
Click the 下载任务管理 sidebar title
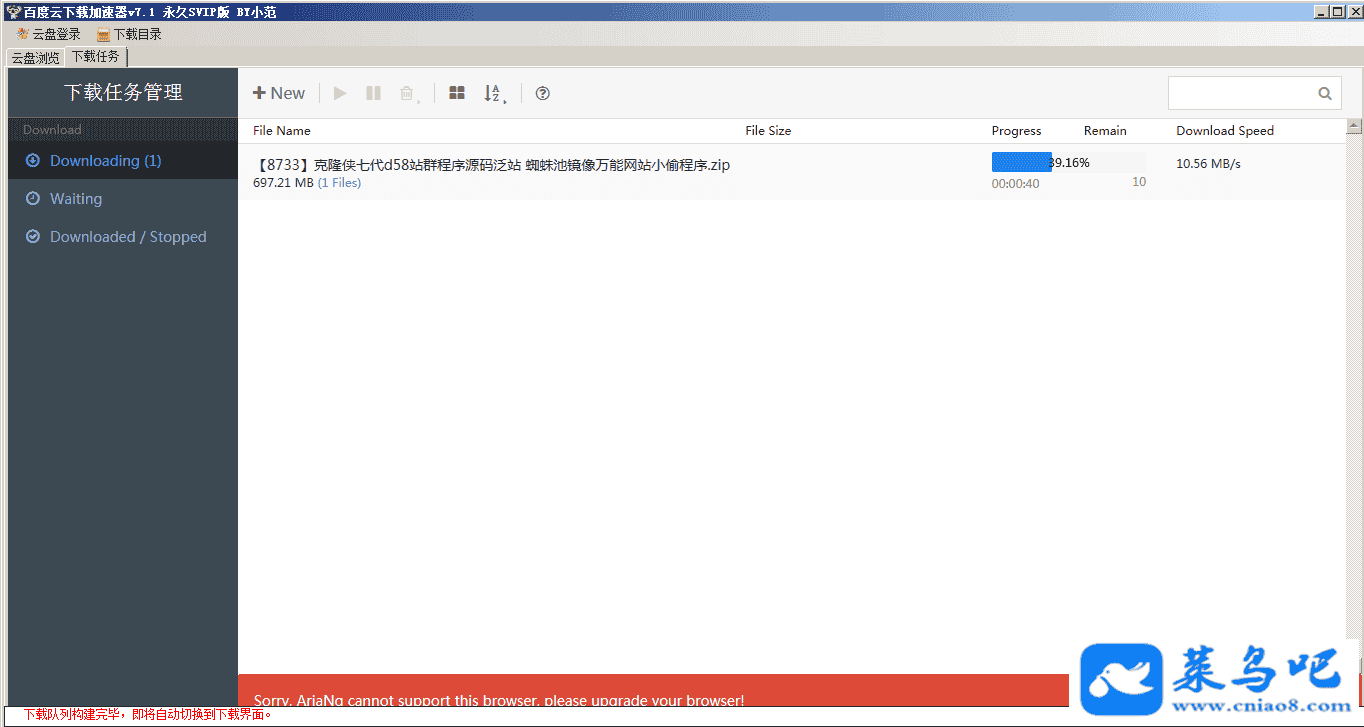click(x=123, y=93)
